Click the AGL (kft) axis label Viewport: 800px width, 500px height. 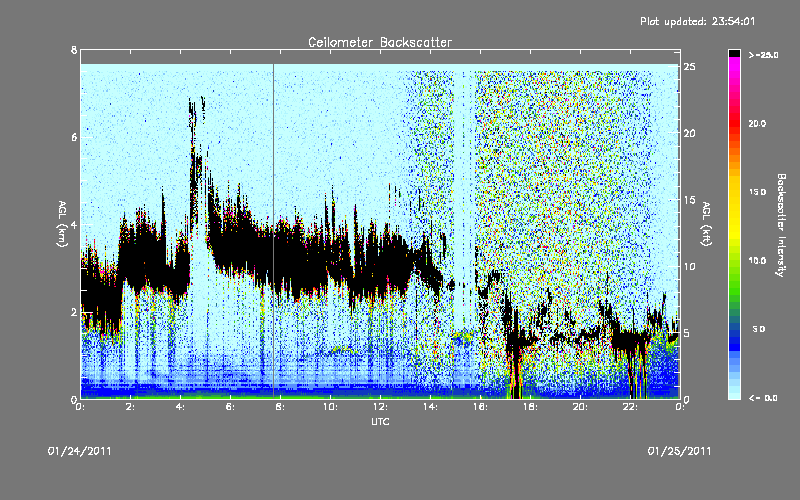[707, 224]
